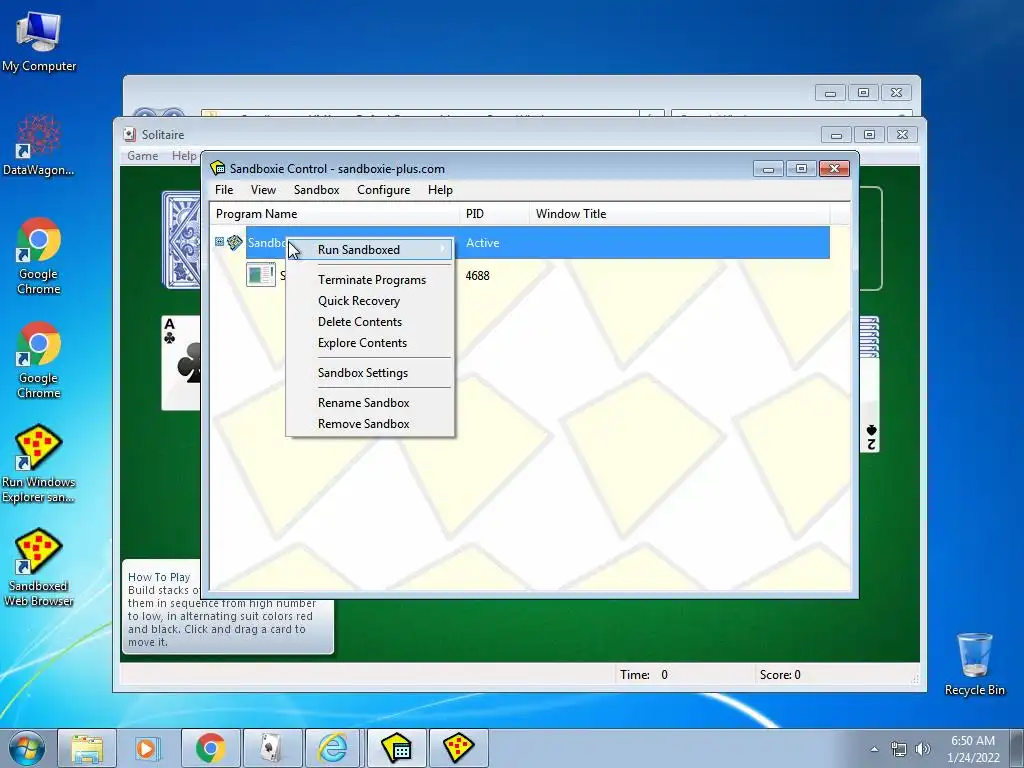The height and width of the screenshot is (768, 1024).
Task: Open Run Windows Explorer sandboxed shortcut
Action: (39, 464)
